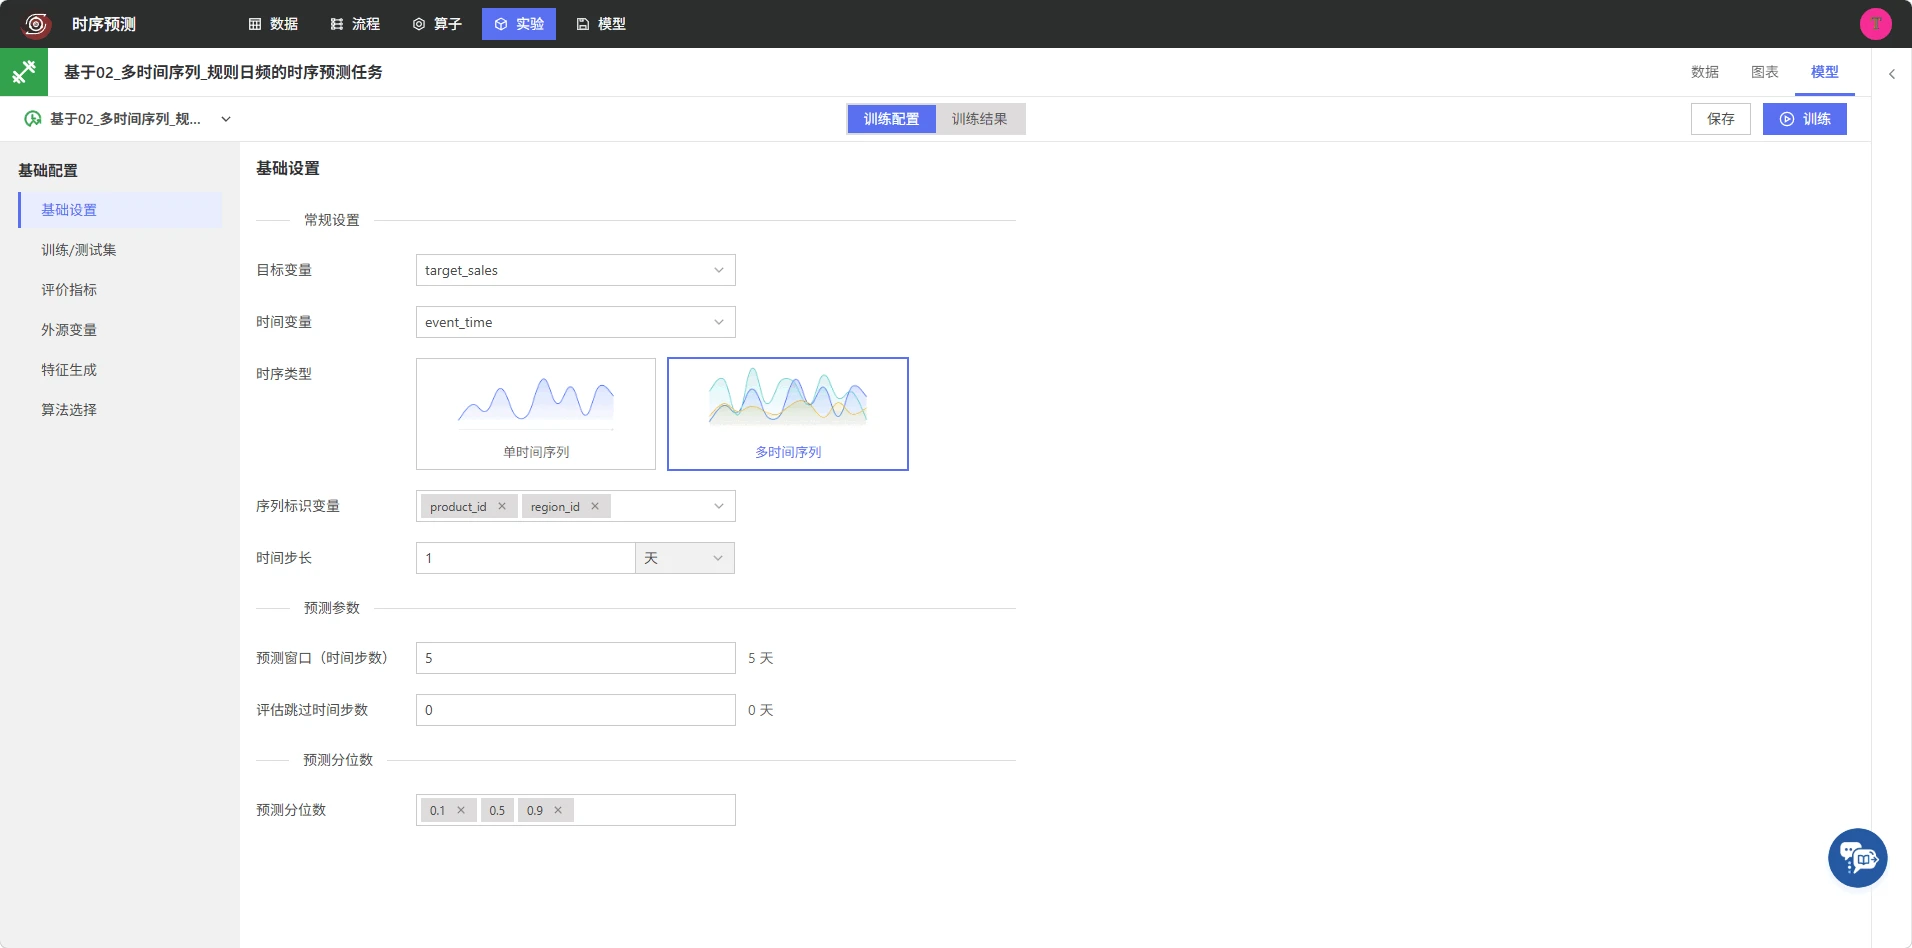Select the 多时间序列 series type
The width and height of the screenshot is (1912, 948).
pos(788,414)
